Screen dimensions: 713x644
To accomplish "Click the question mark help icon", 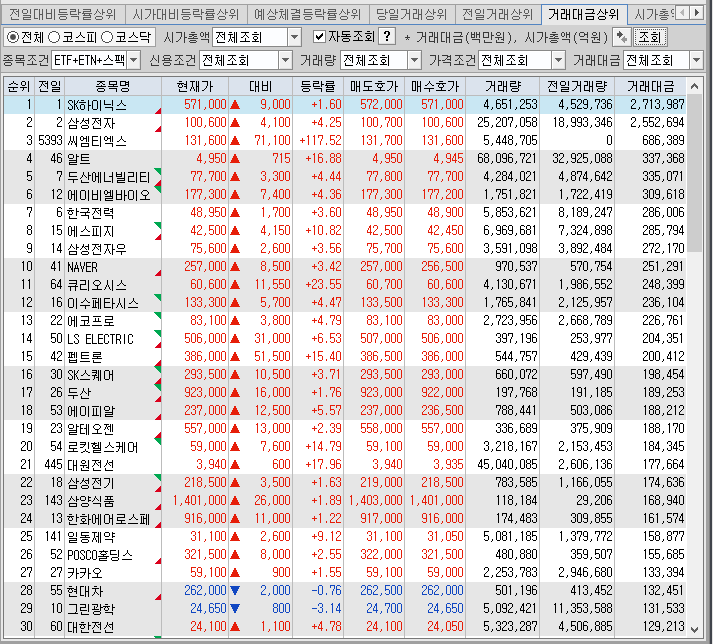I will point(387,37).
